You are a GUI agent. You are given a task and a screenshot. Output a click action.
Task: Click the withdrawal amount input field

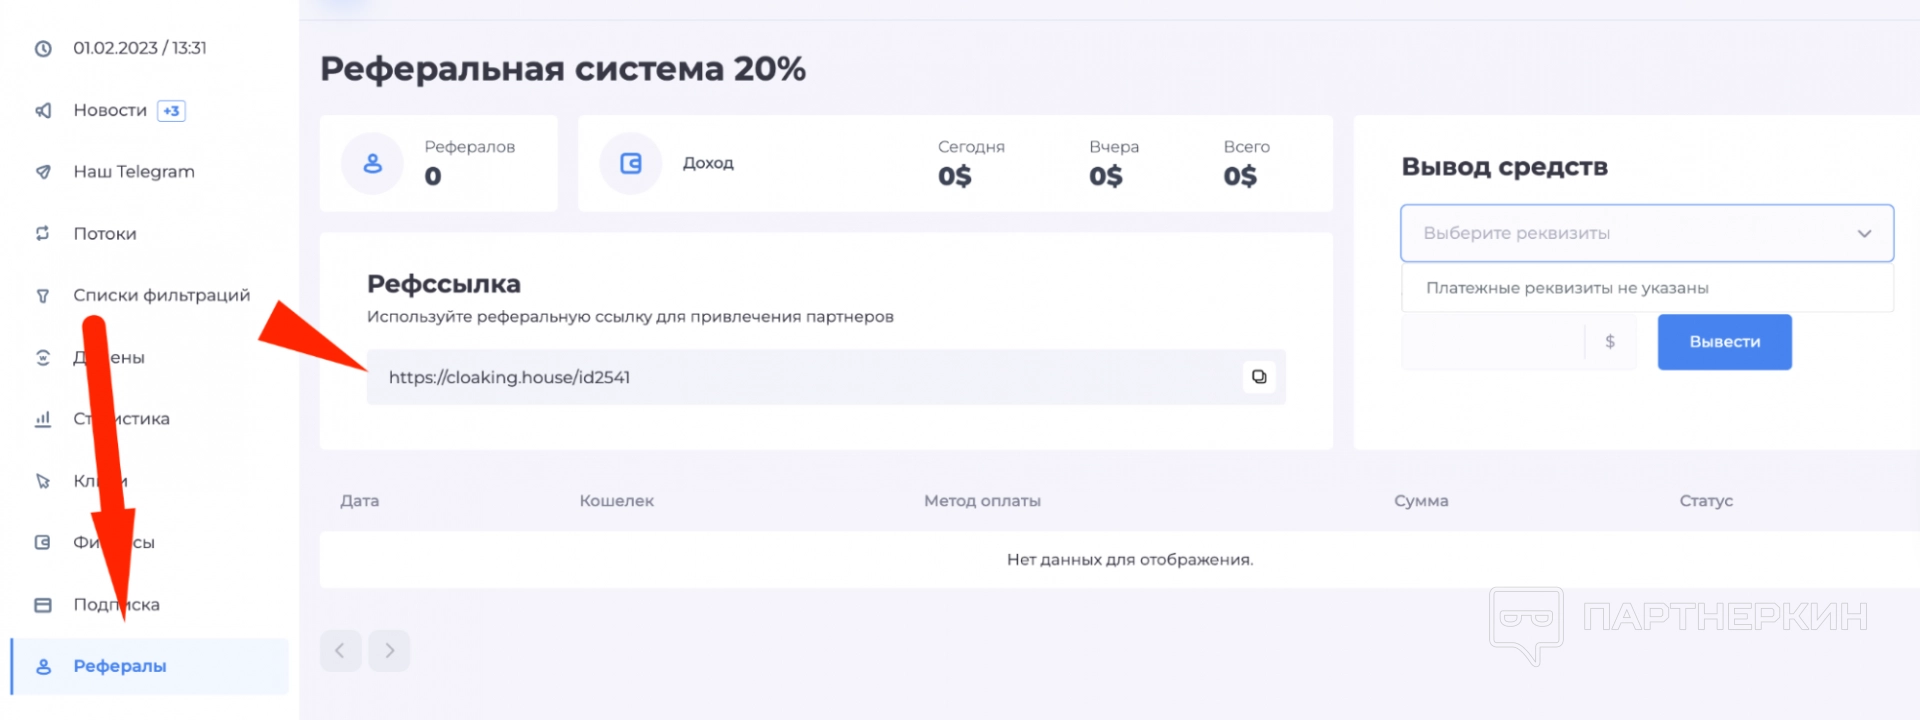1492,342
